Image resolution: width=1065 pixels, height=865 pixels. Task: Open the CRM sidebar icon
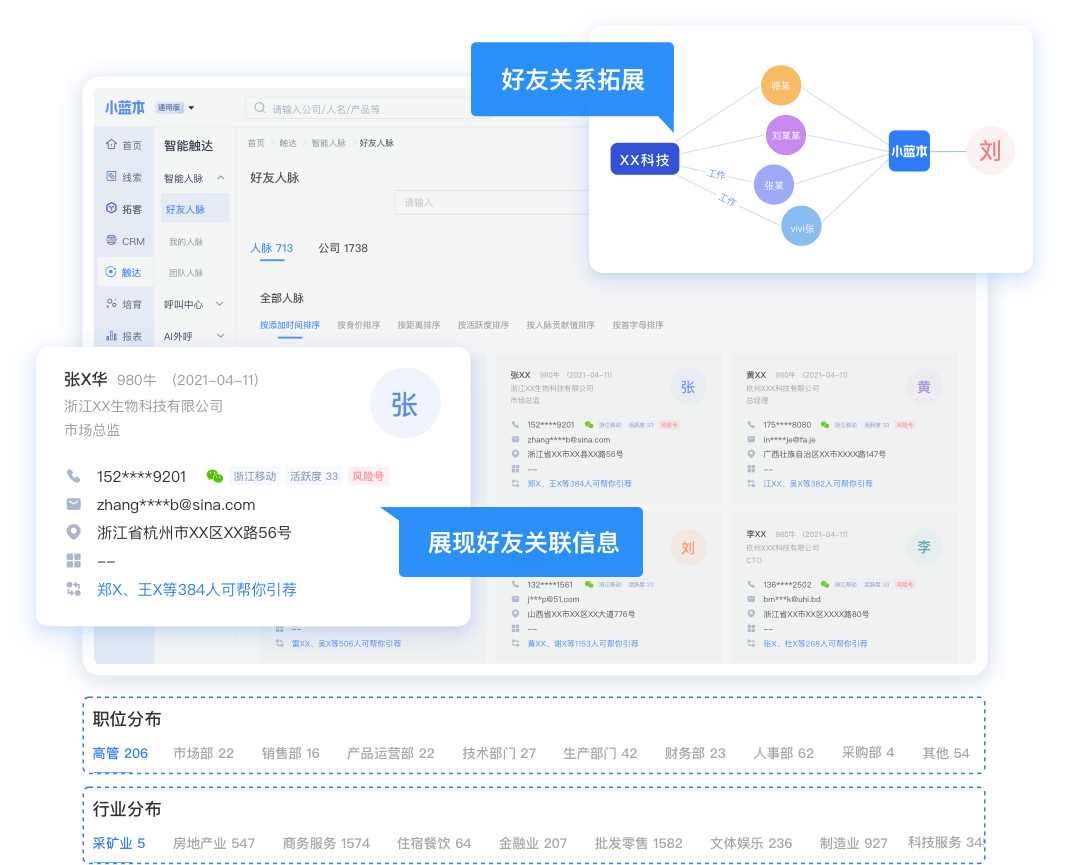click(x=111, y=240)
